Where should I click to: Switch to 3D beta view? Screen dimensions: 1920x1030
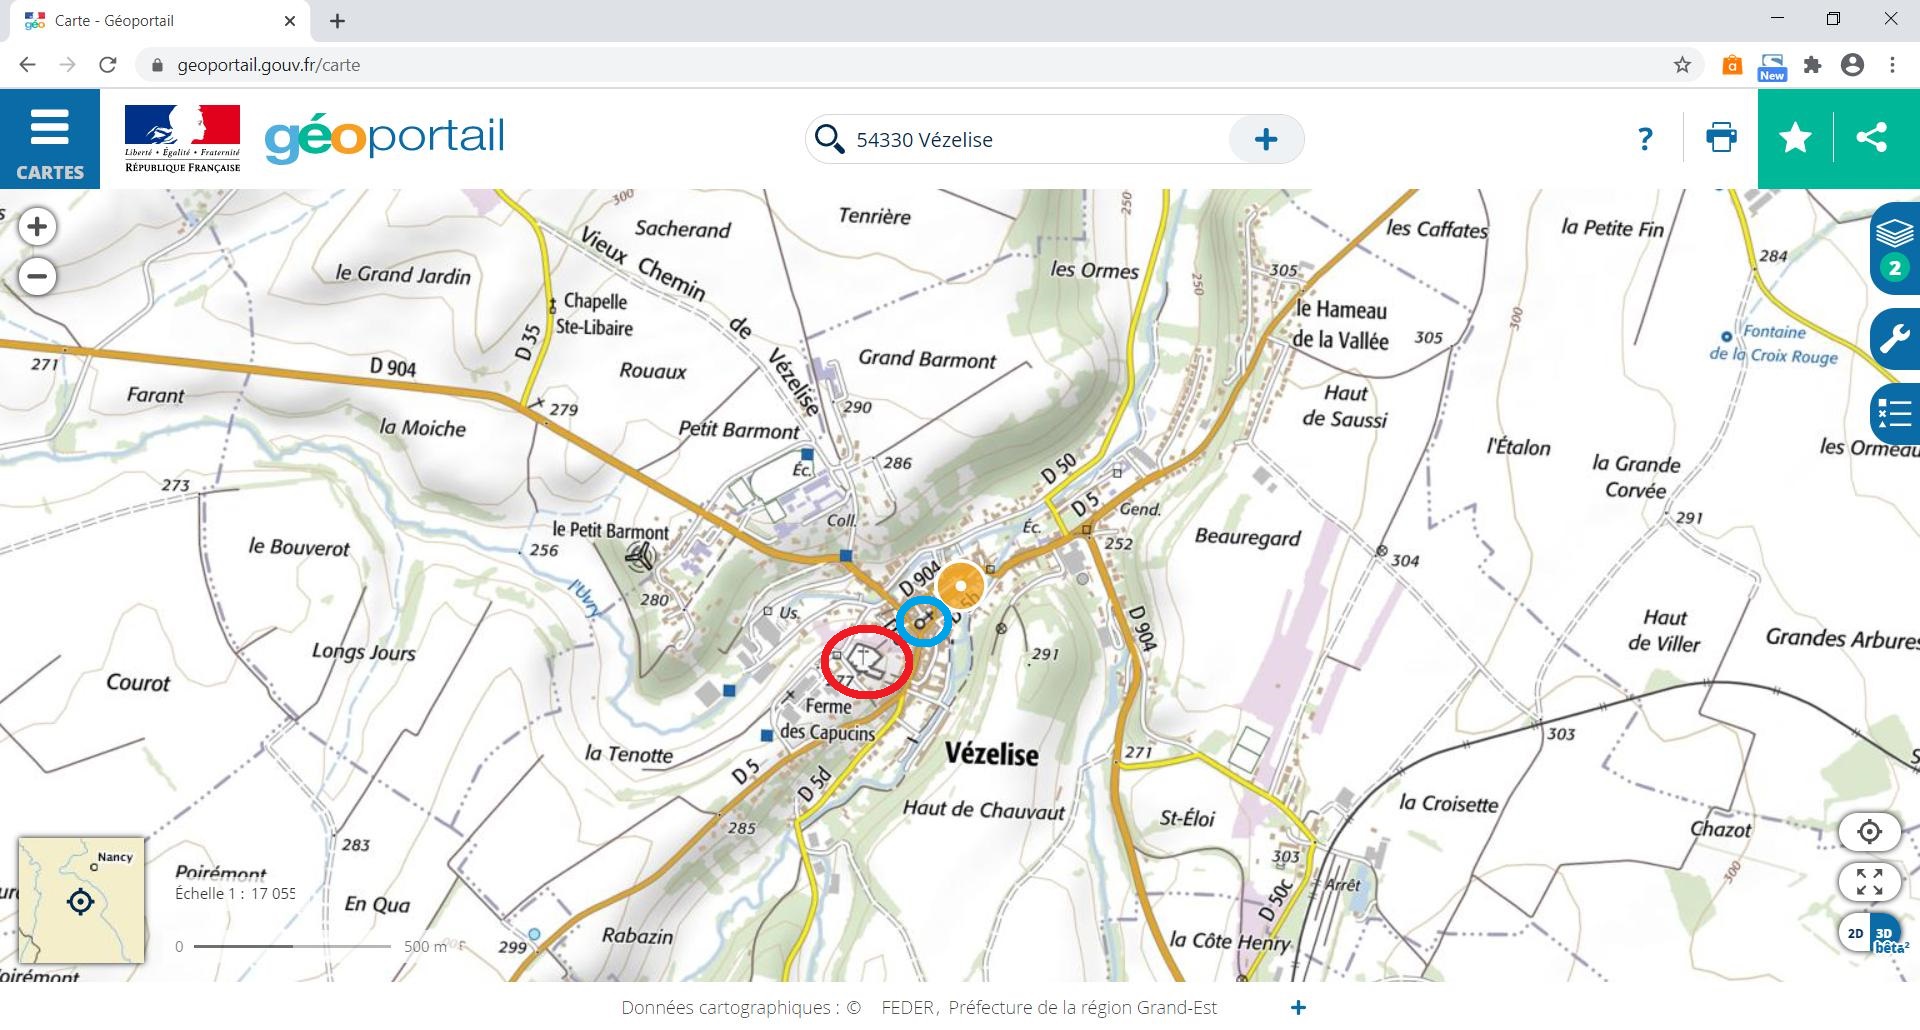(1888, 936)
